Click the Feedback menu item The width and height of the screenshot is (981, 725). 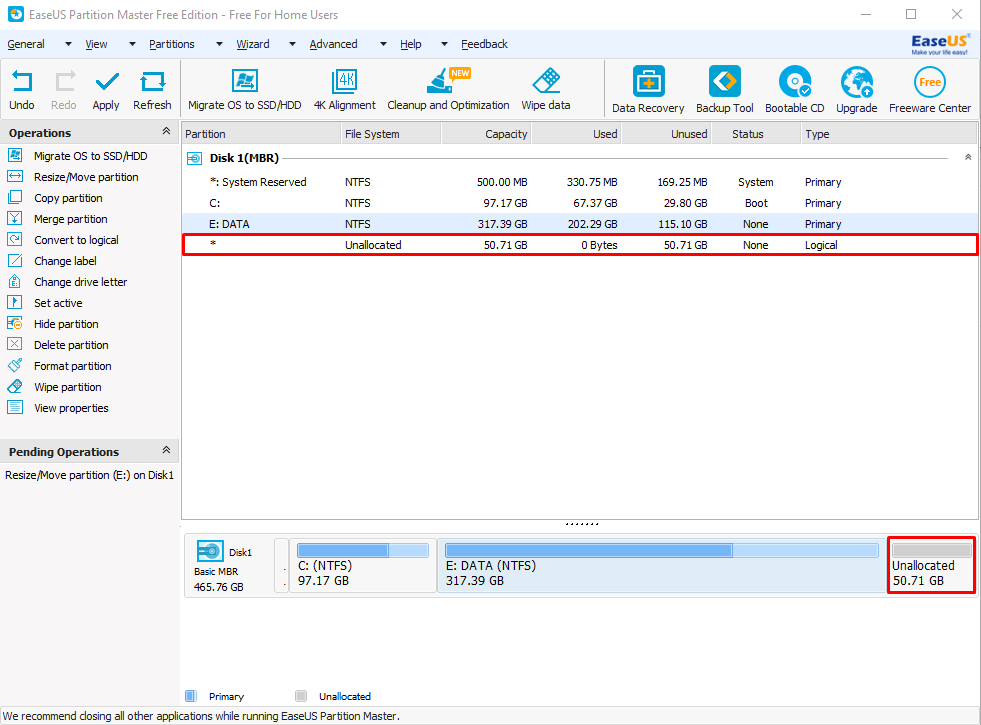click(484, 44)
